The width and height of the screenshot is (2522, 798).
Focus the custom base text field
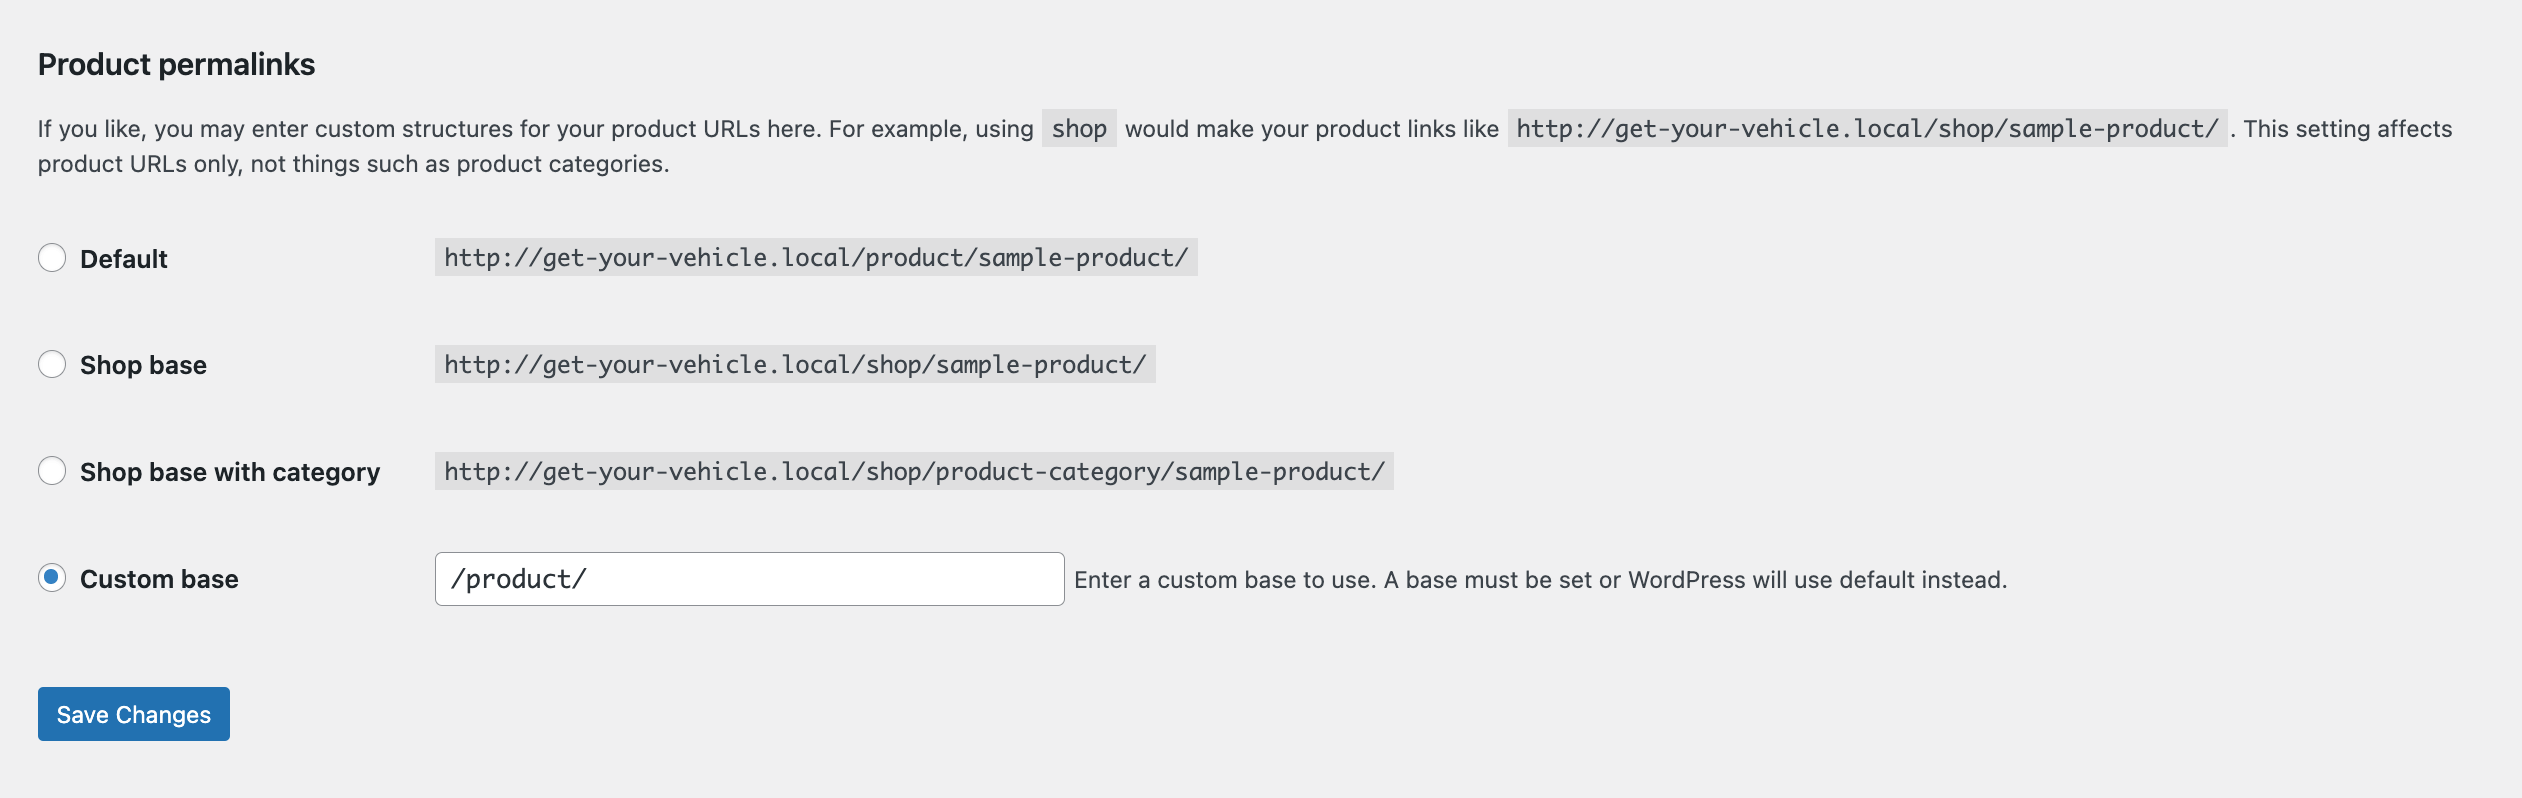click(750, 579)
